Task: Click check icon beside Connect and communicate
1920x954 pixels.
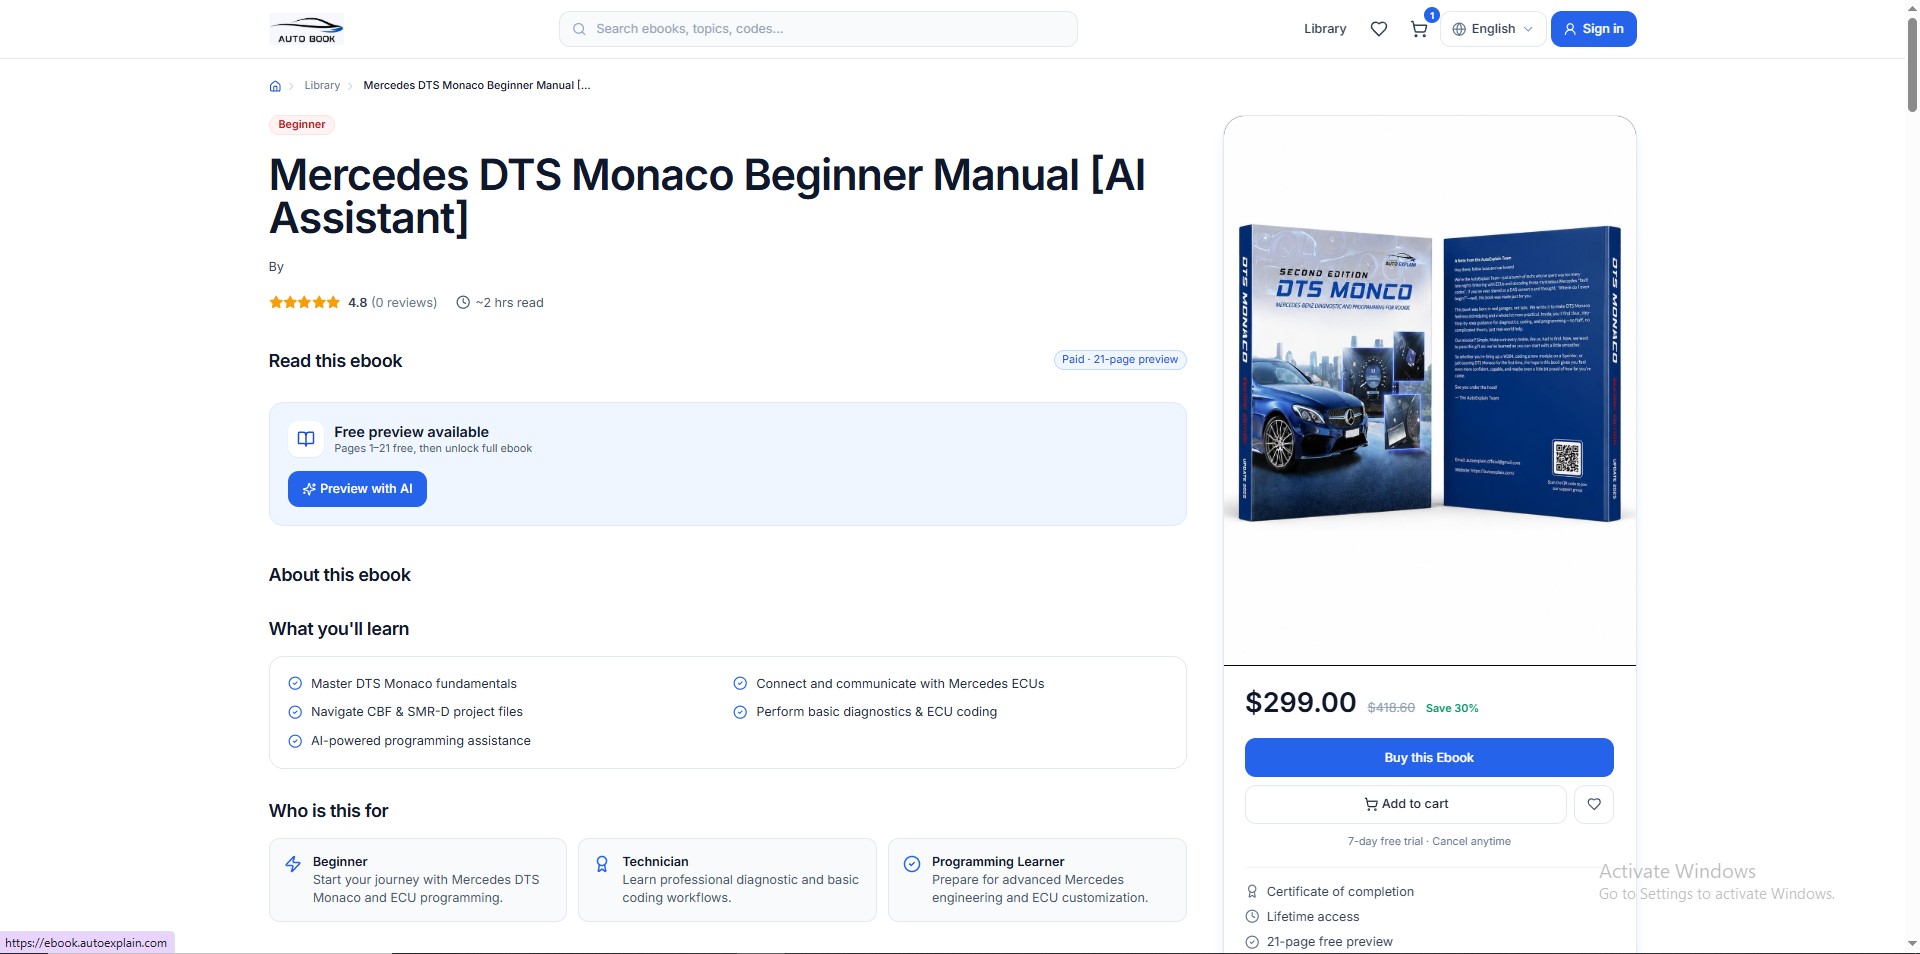Action: tap(740, 684)
